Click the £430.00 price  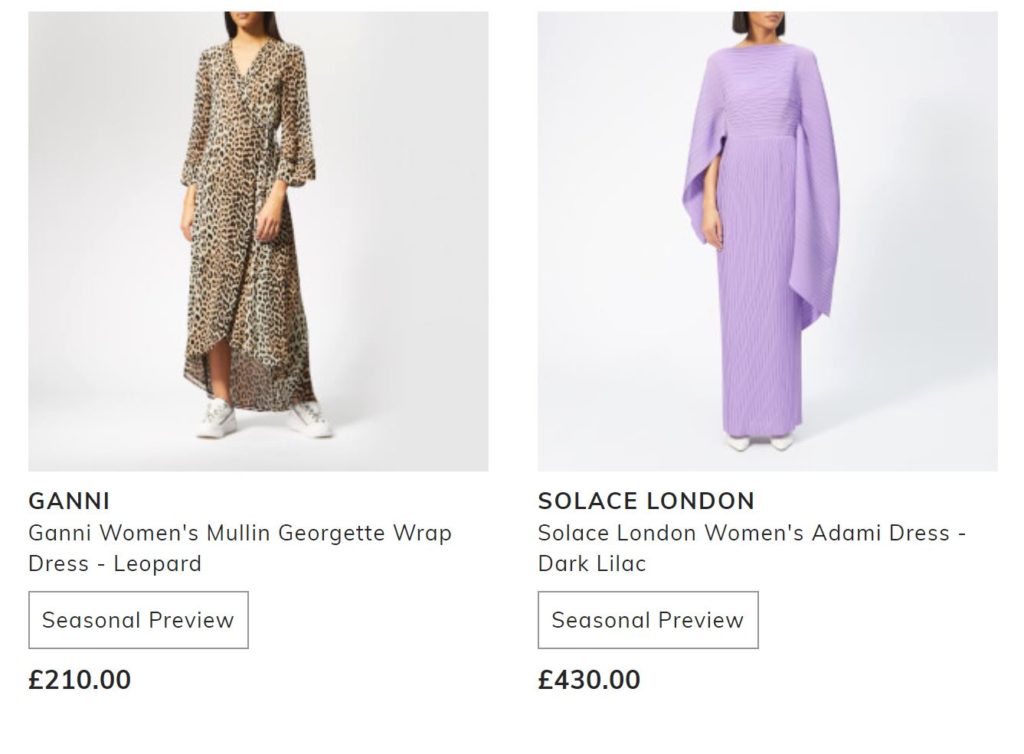[589, 680]
